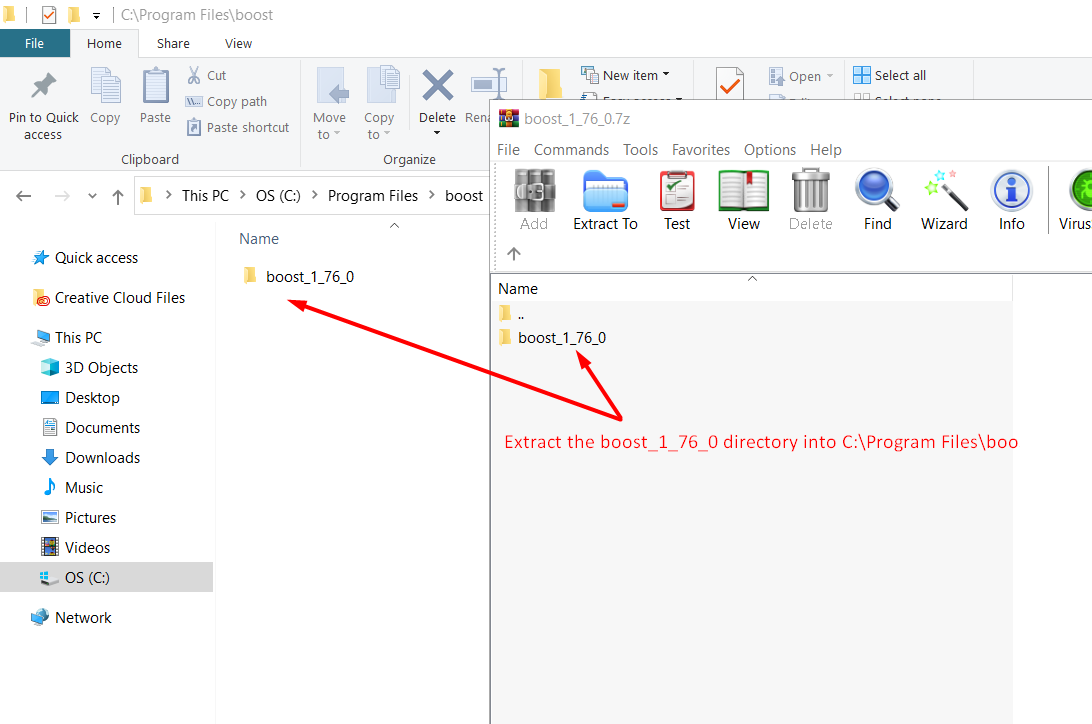This screenshot has height=724, width=1092.
Task: Click the VirusScan bug icon
Action: coord(1082,190)
